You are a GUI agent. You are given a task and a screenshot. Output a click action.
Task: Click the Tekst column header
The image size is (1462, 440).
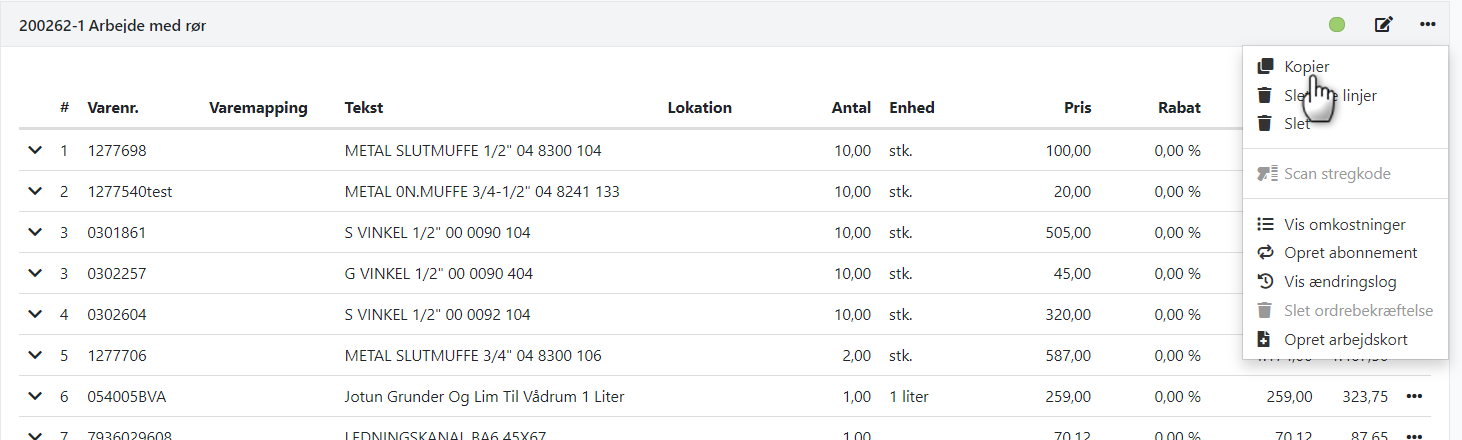coord(363,108)
